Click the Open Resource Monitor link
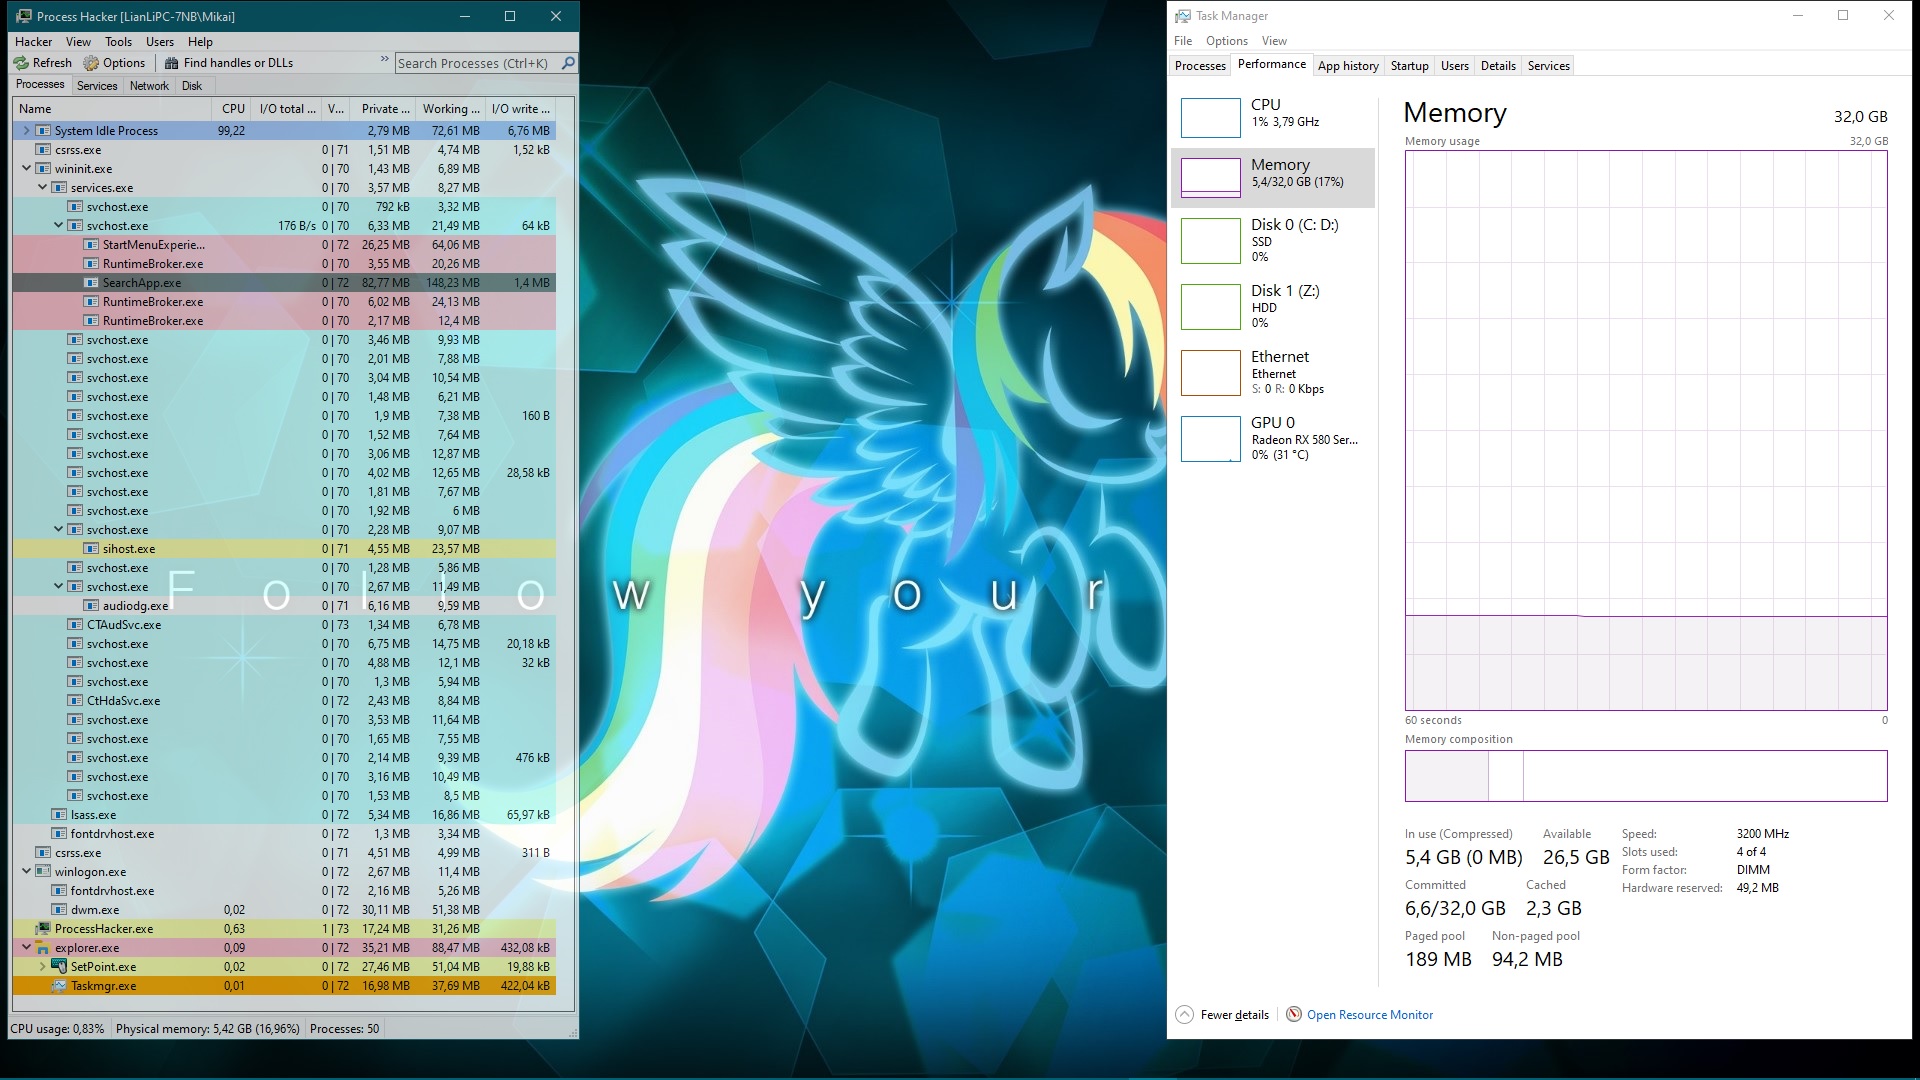Viewport: 1920px width, 1080px height. (1369, 1015)
